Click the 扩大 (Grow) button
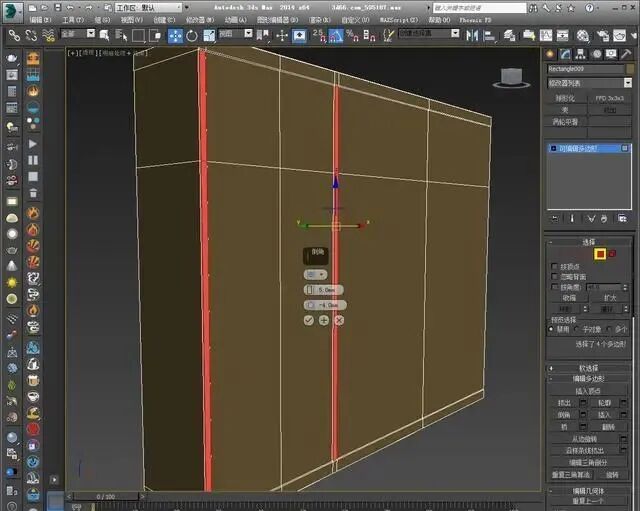The height and width of the screenshot is (511, 640). click(609, 298)
